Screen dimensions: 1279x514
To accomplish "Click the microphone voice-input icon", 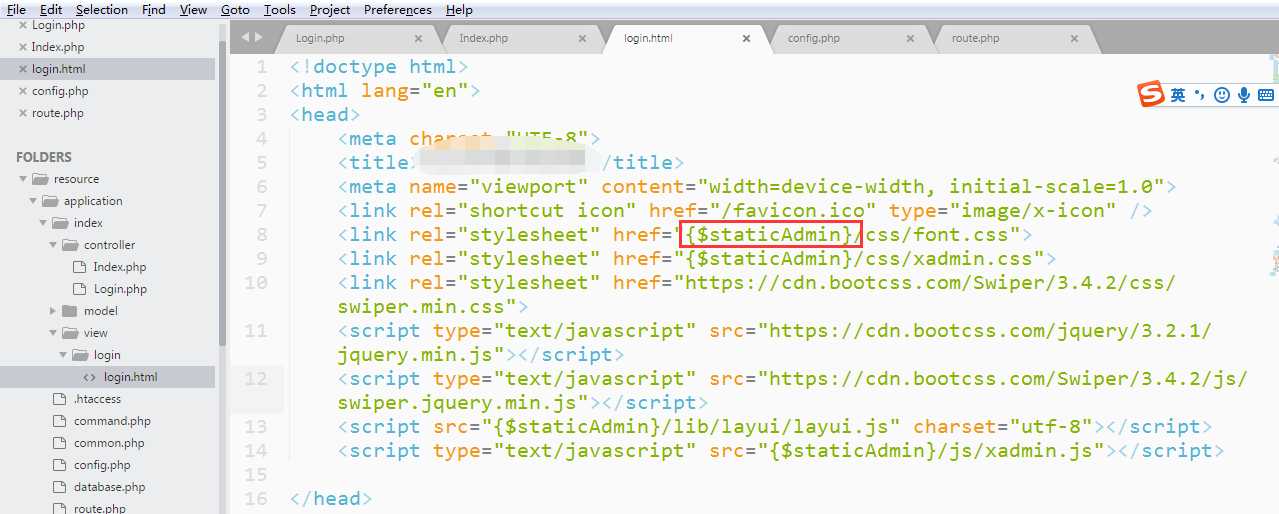I will (1244, 95).
